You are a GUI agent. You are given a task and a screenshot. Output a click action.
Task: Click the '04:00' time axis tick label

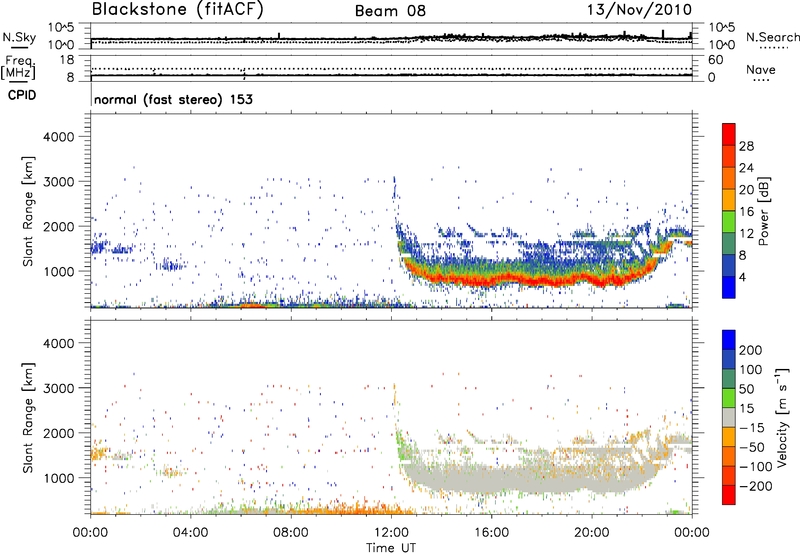tap(191, 533)
